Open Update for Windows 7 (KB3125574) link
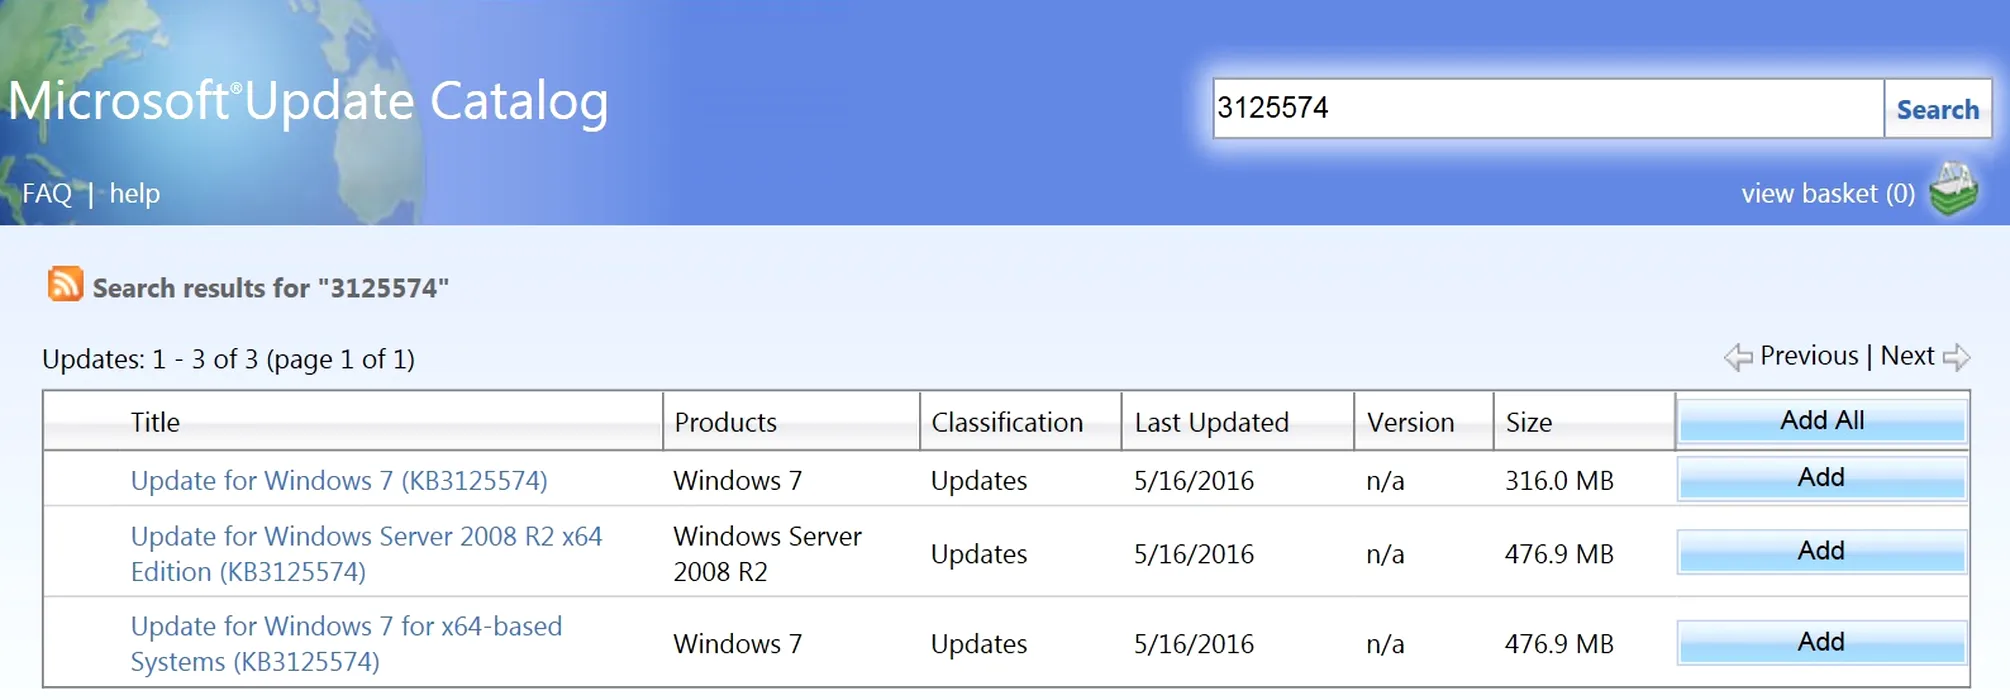The width and height of the screenshot is (2010, 700). (339, 481)
